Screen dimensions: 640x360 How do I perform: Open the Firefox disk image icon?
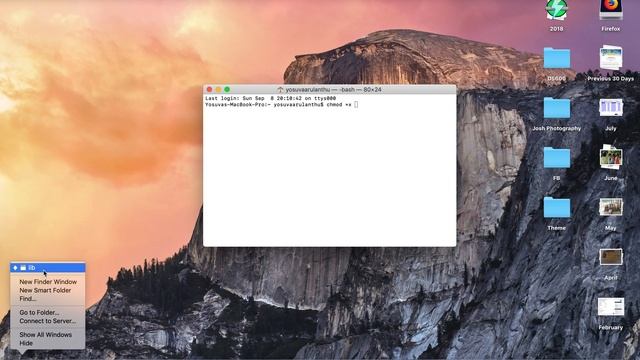tap(611, 10)
